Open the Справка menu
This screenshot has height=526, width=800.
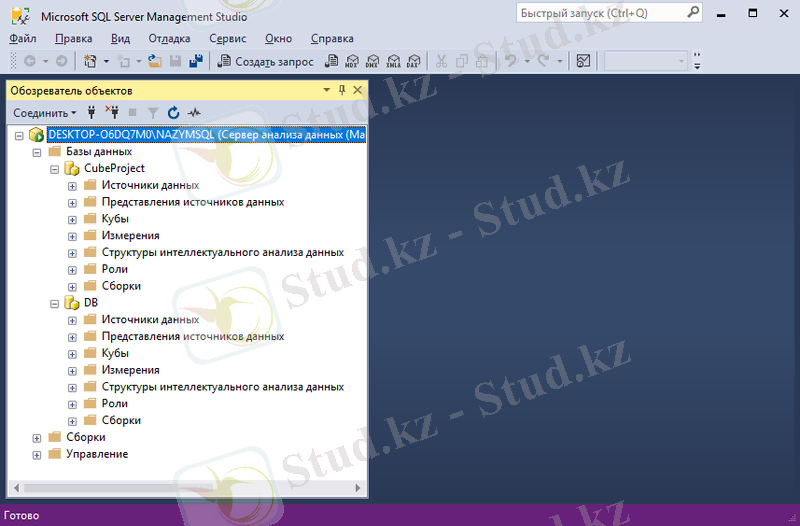click(x=332, y=39)
